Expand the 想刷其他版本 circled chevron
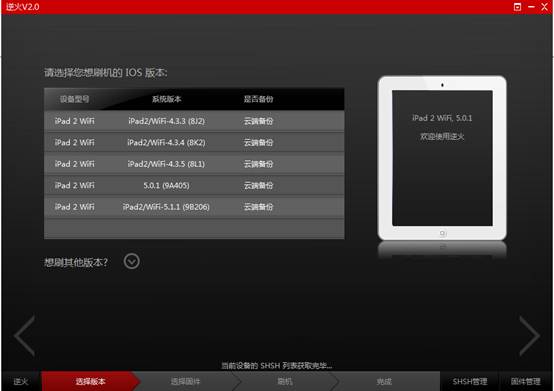This screenshot has height=391, width=554. (132, 261)
